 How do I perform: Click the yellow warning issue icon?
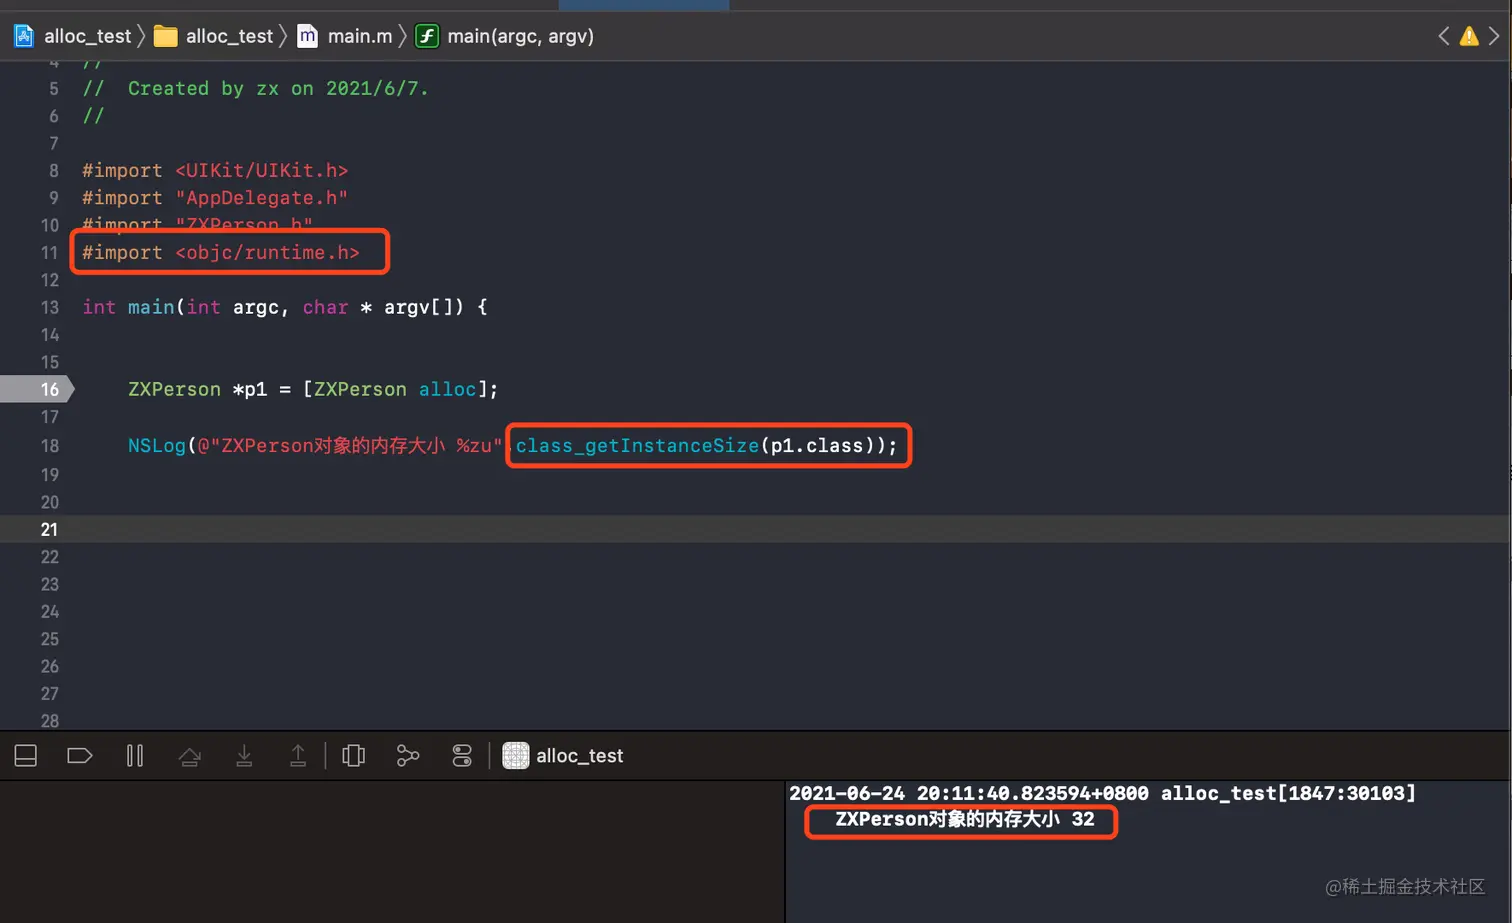[1469, 36]
